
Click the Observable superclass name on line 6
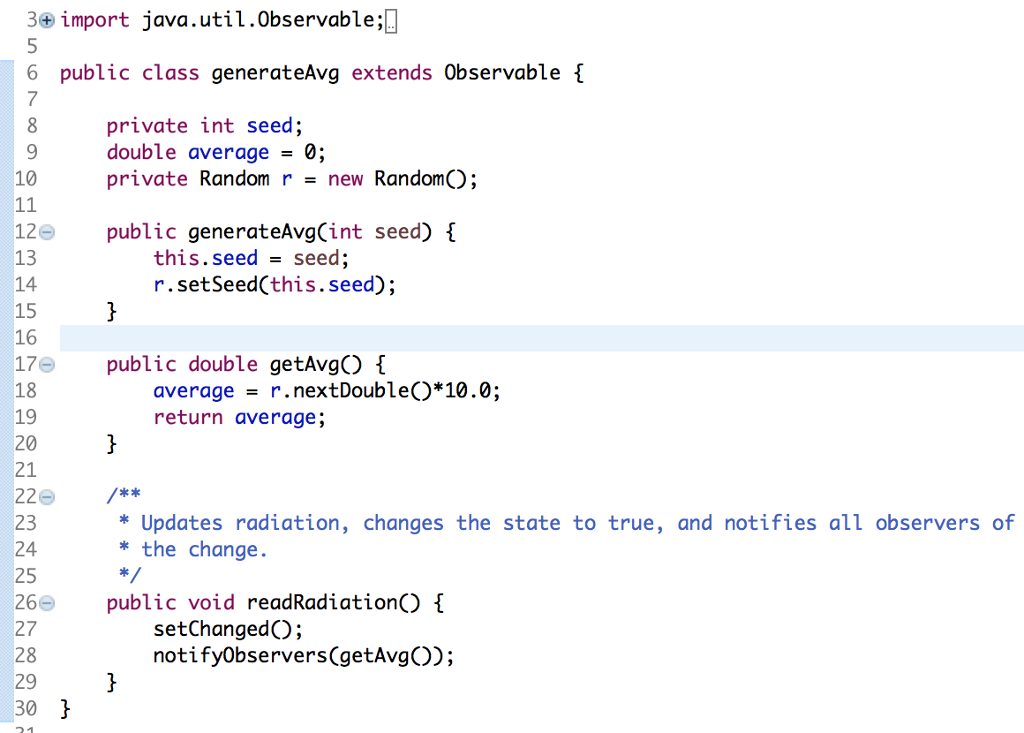502,73
